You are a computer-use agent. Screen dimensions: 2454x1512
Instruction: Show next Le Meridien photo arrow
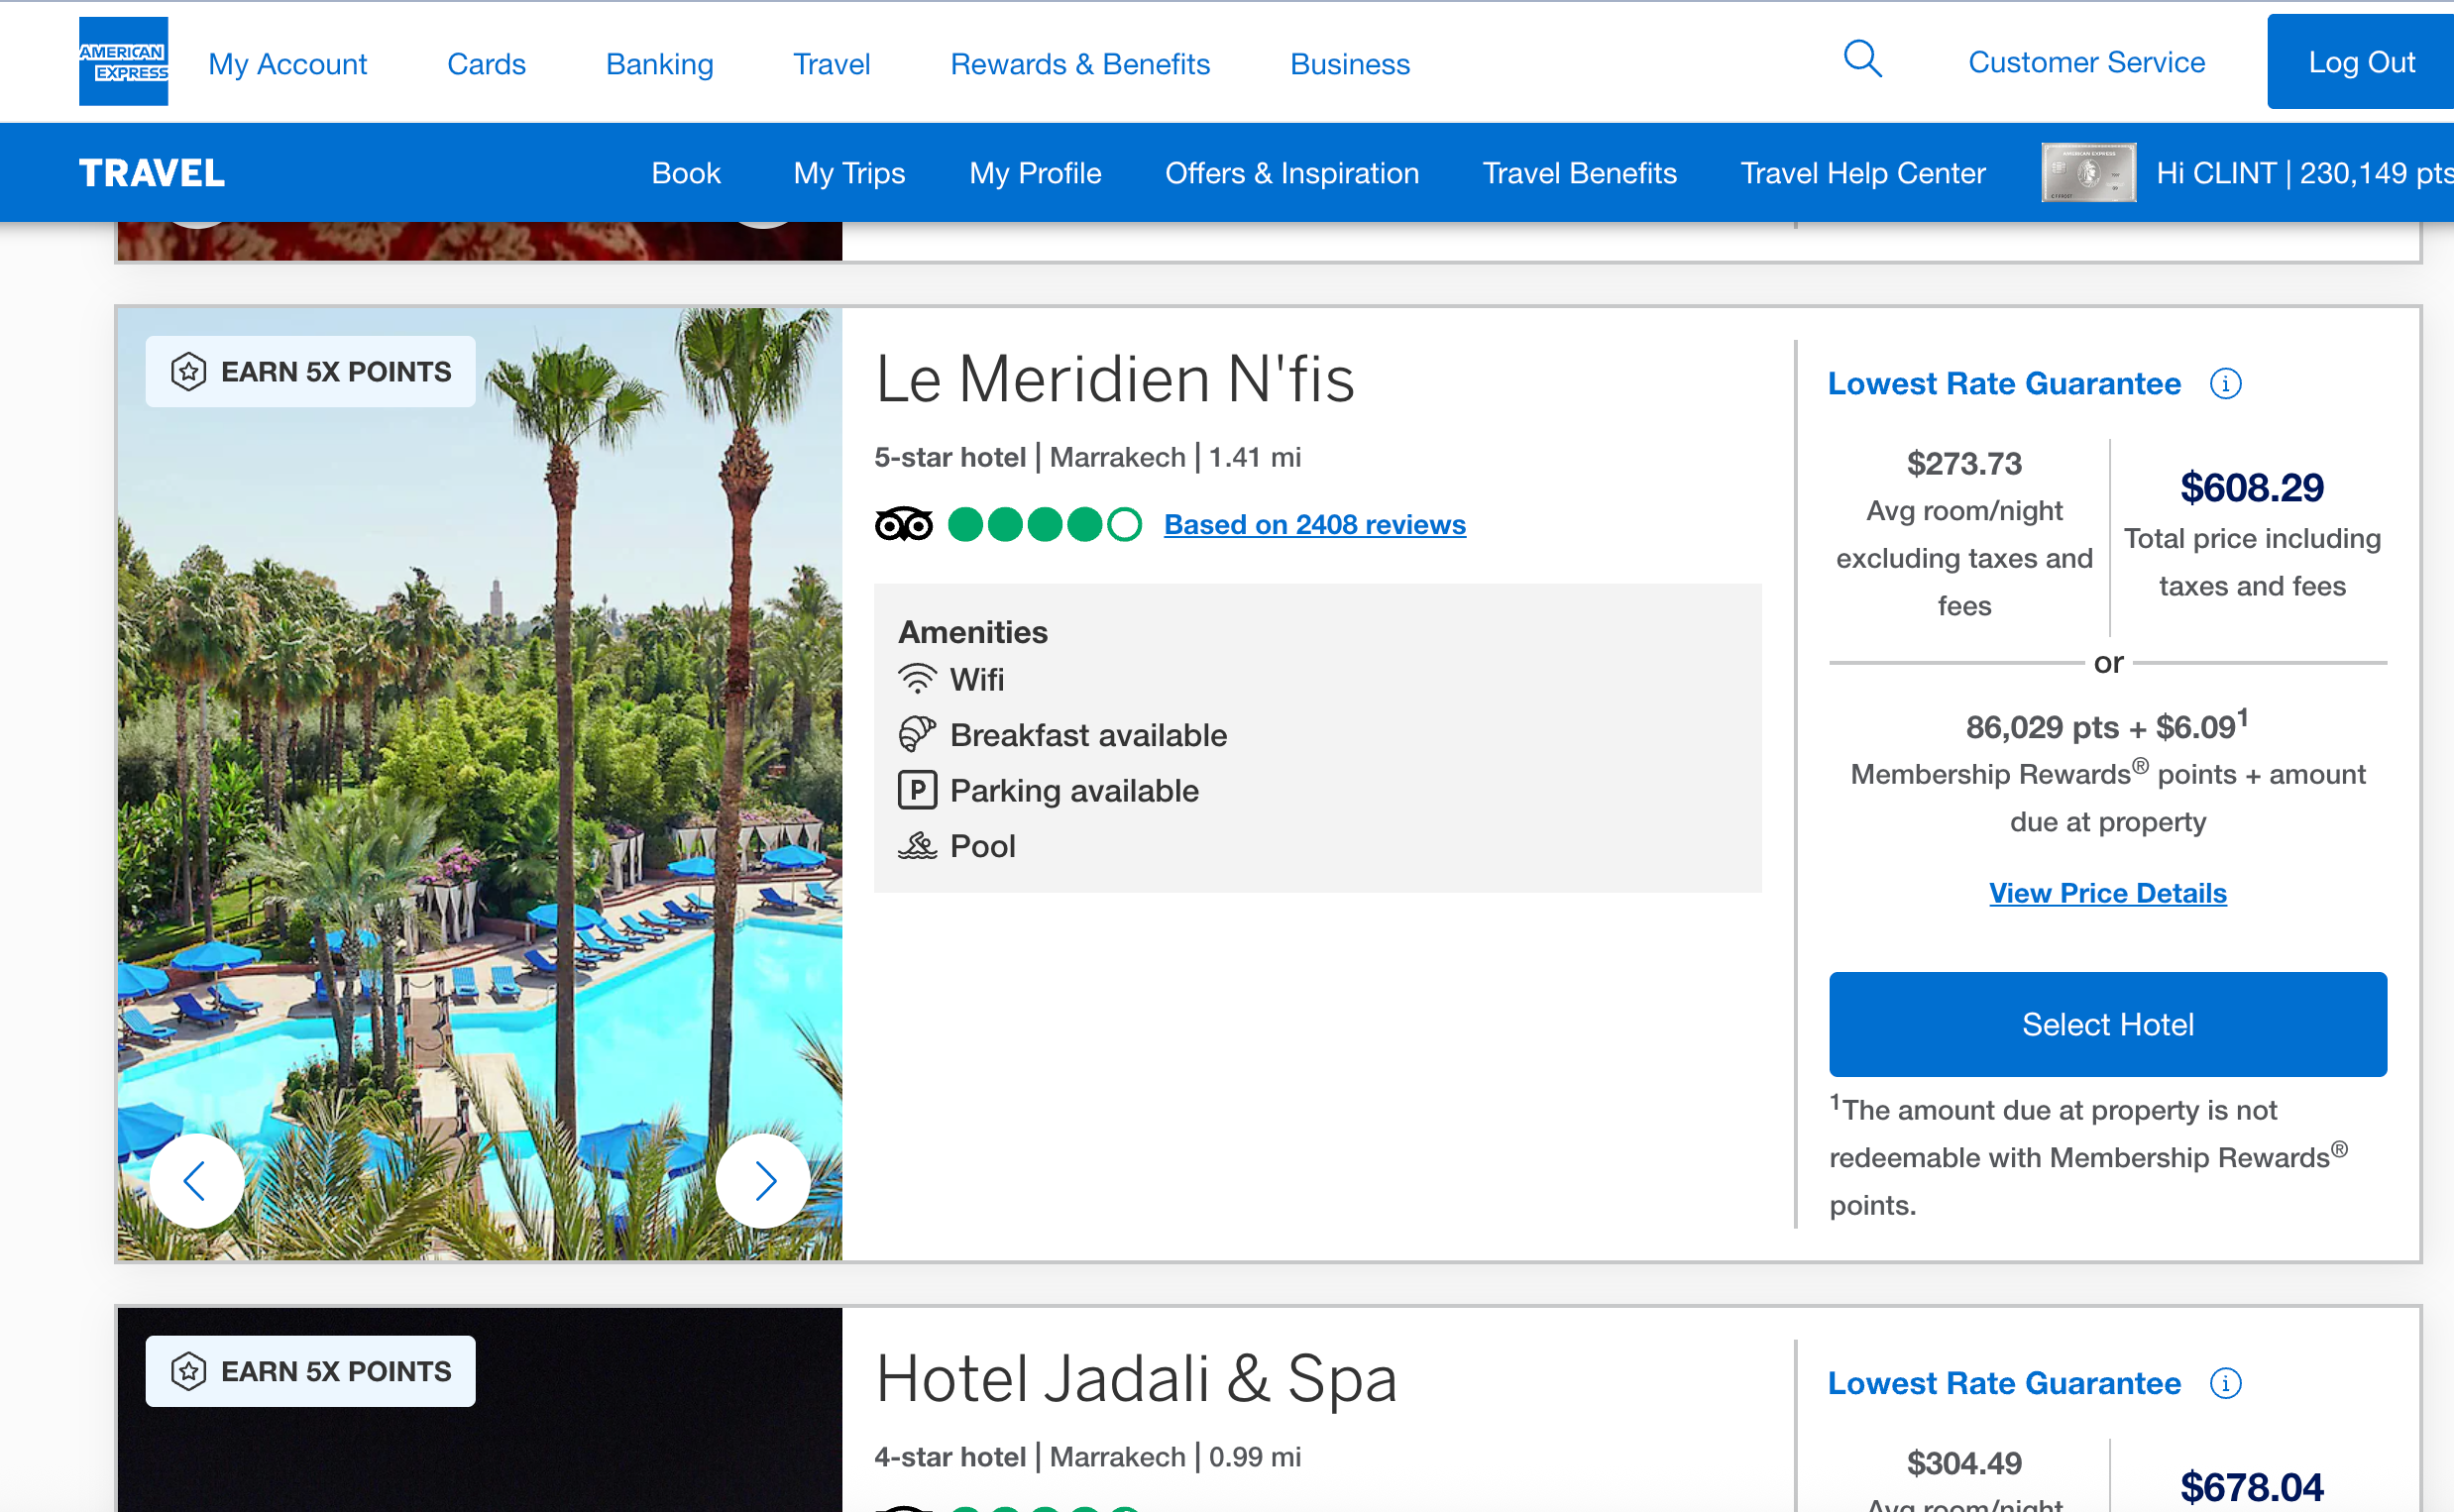pyautogui.click(x=764, y=1181)
